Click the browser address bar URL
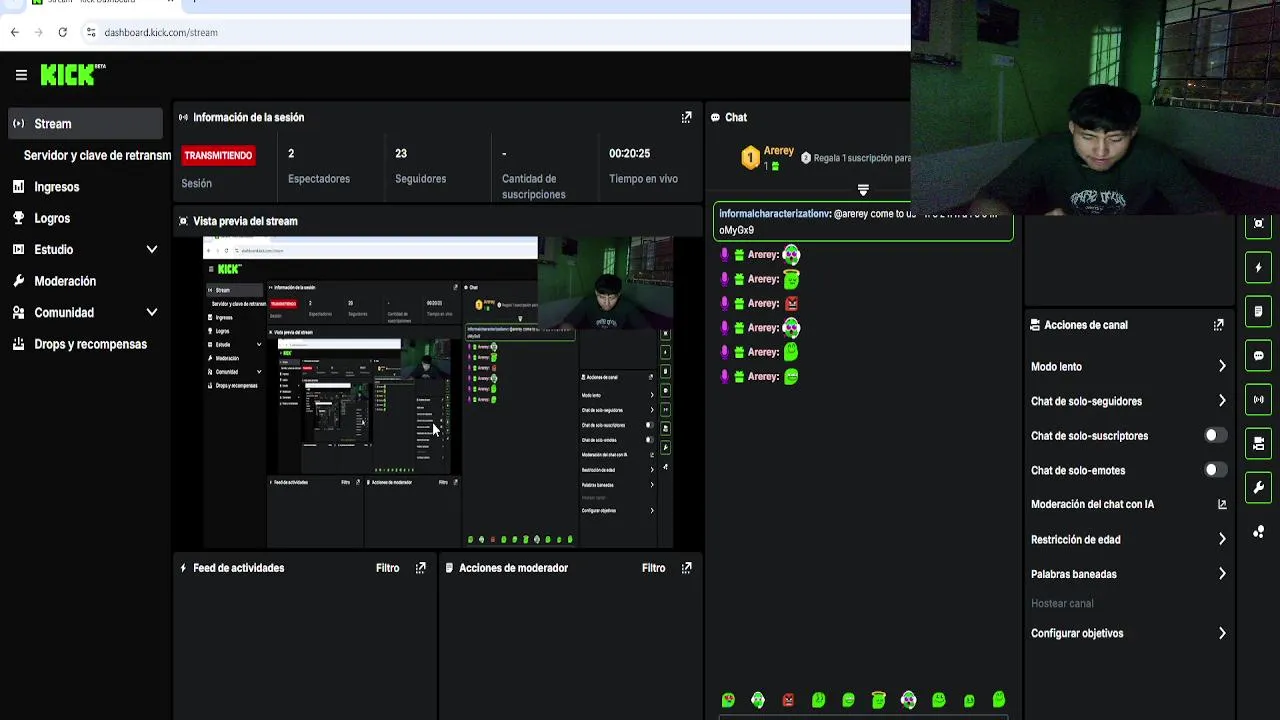The width and height of the screenshot is (1280, 720). point(161,32)
